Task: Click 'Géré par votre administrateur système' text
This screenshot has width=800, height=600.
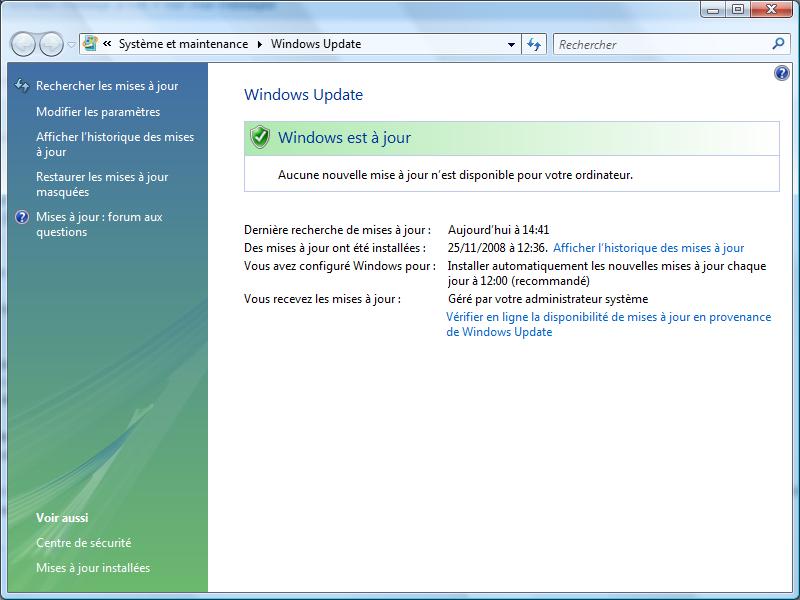Action: coord(548,299)
